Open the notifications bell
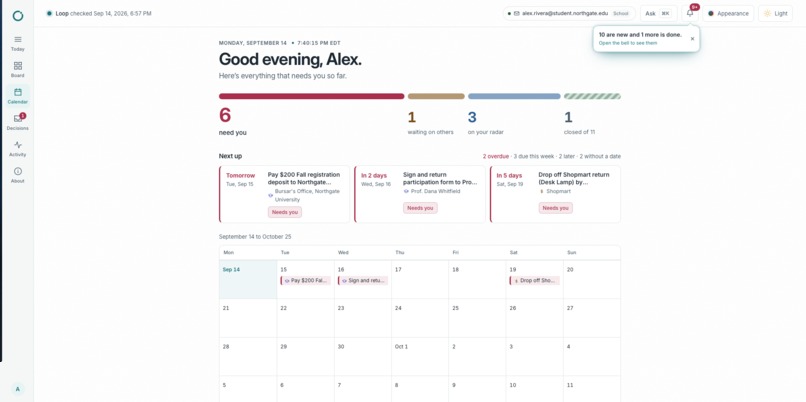 coord(690,13)
